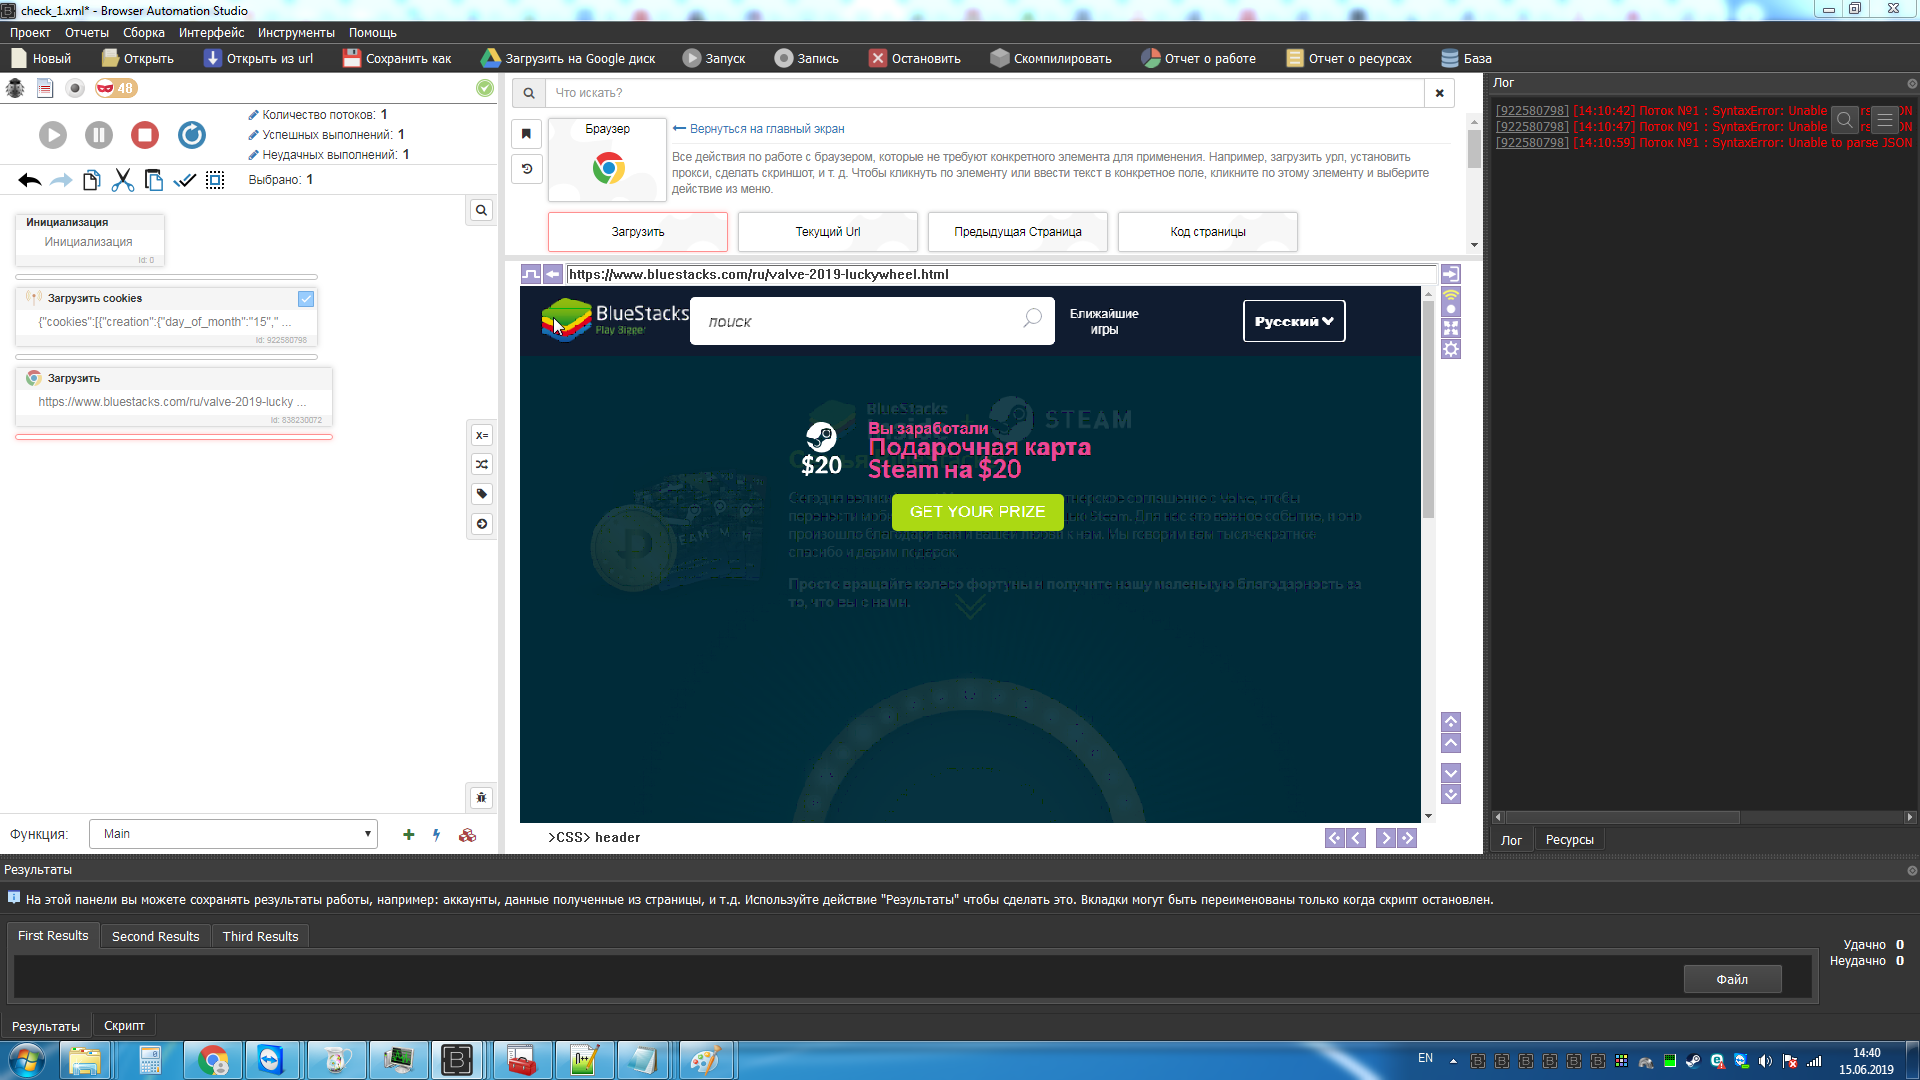Click the double checkmark icon
Screen dimensions: 1920x1080
click(x=185, y=180)
